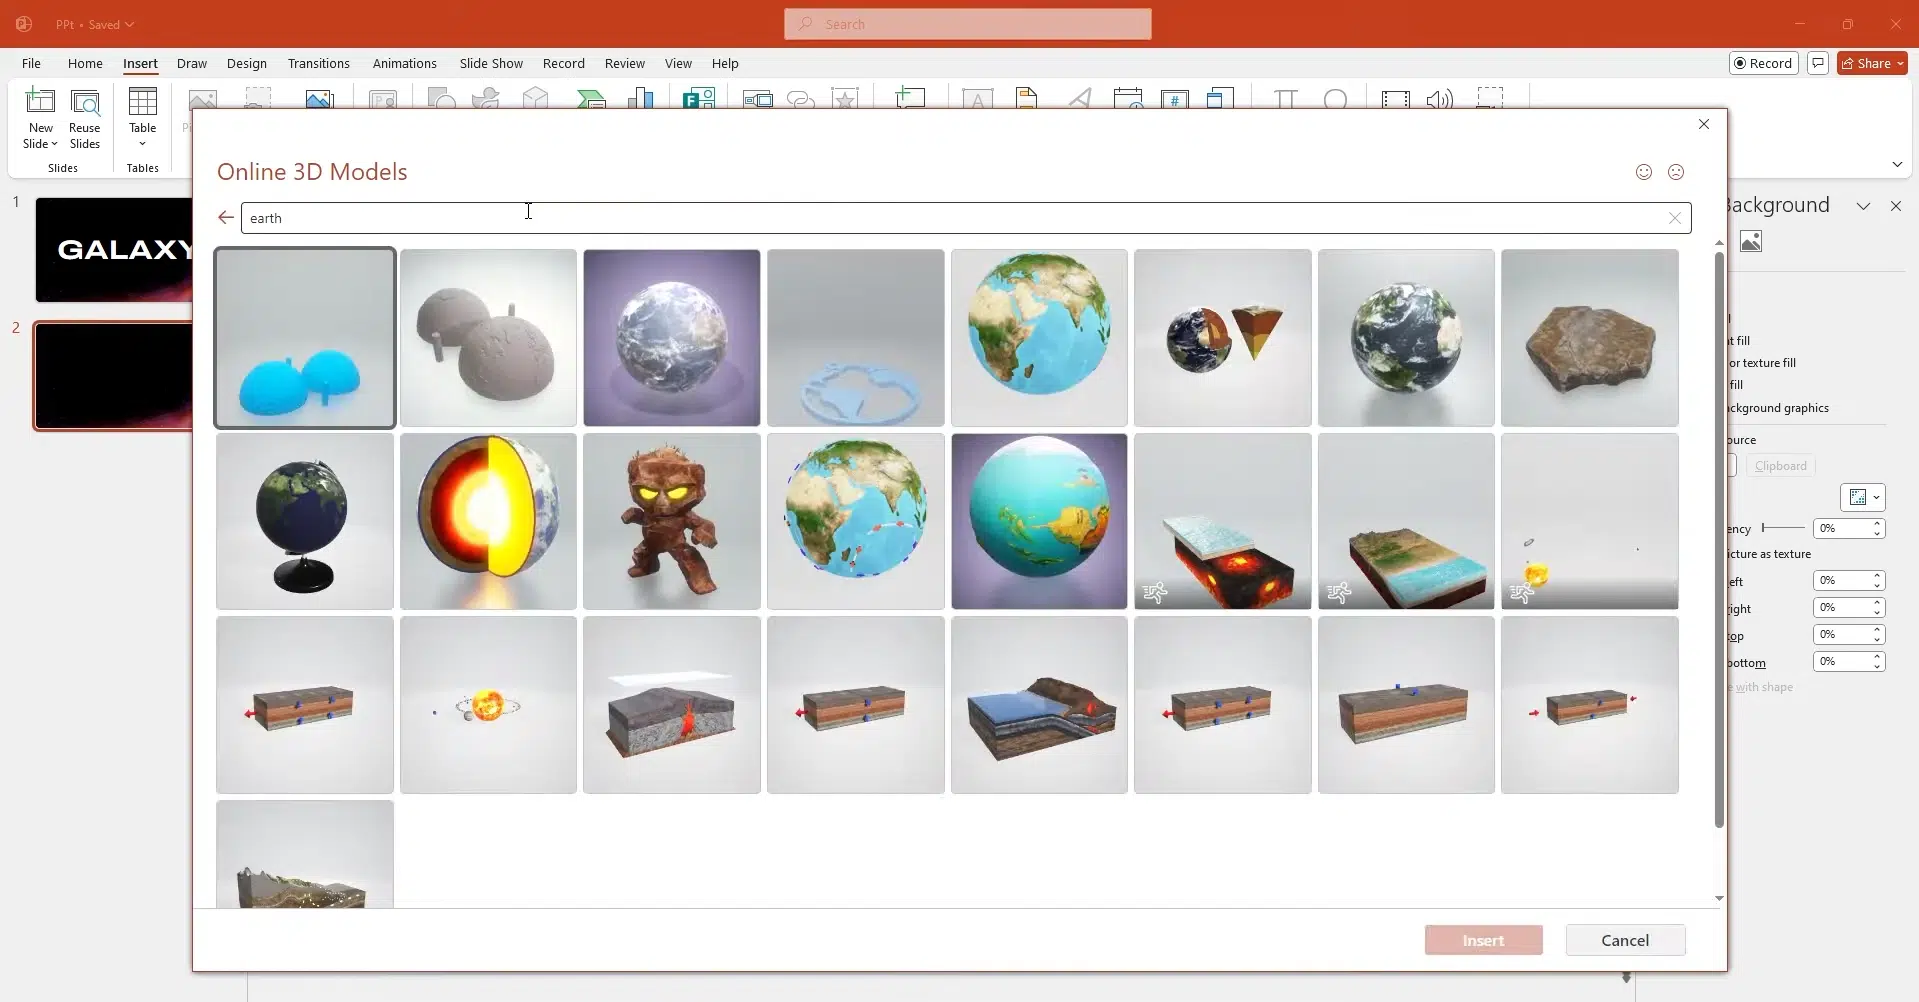
Task: Click the Audio icon in the ribbon
Action: 1440,98
